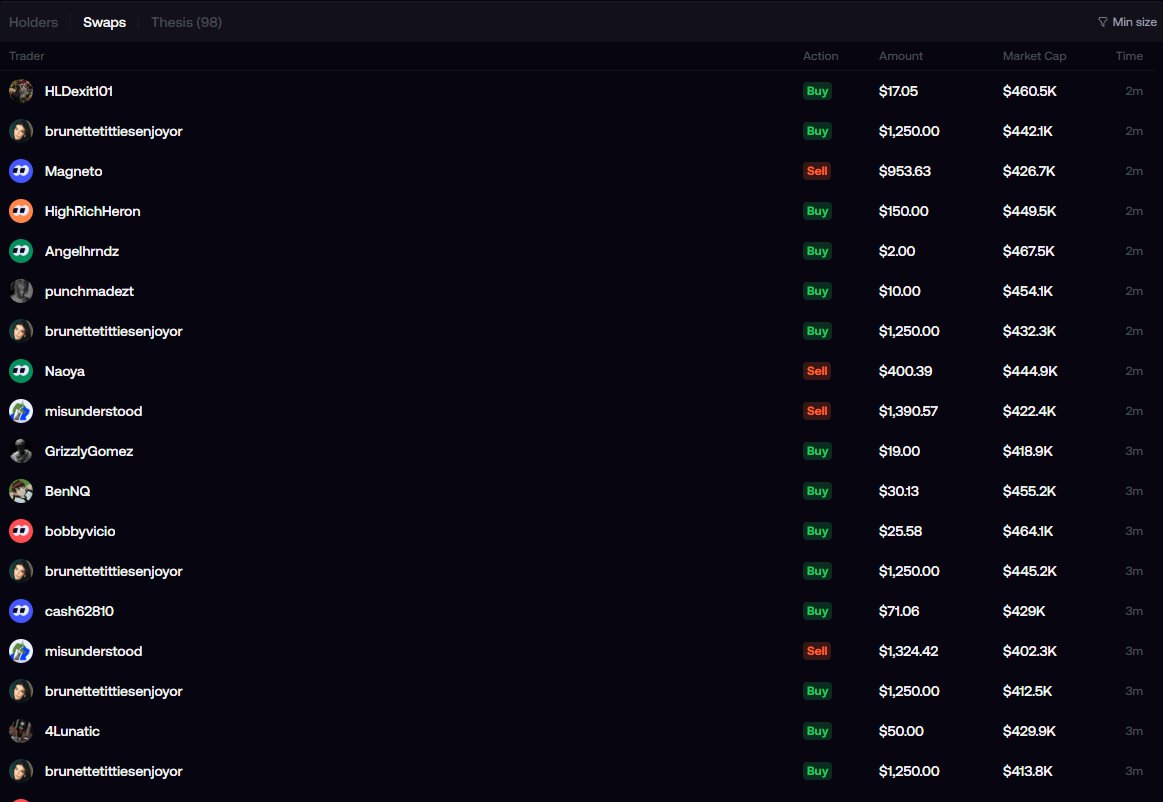Click the $1,390.57 amount
The width and height of the screenshot is (1163, 802).
coord(909,411)
